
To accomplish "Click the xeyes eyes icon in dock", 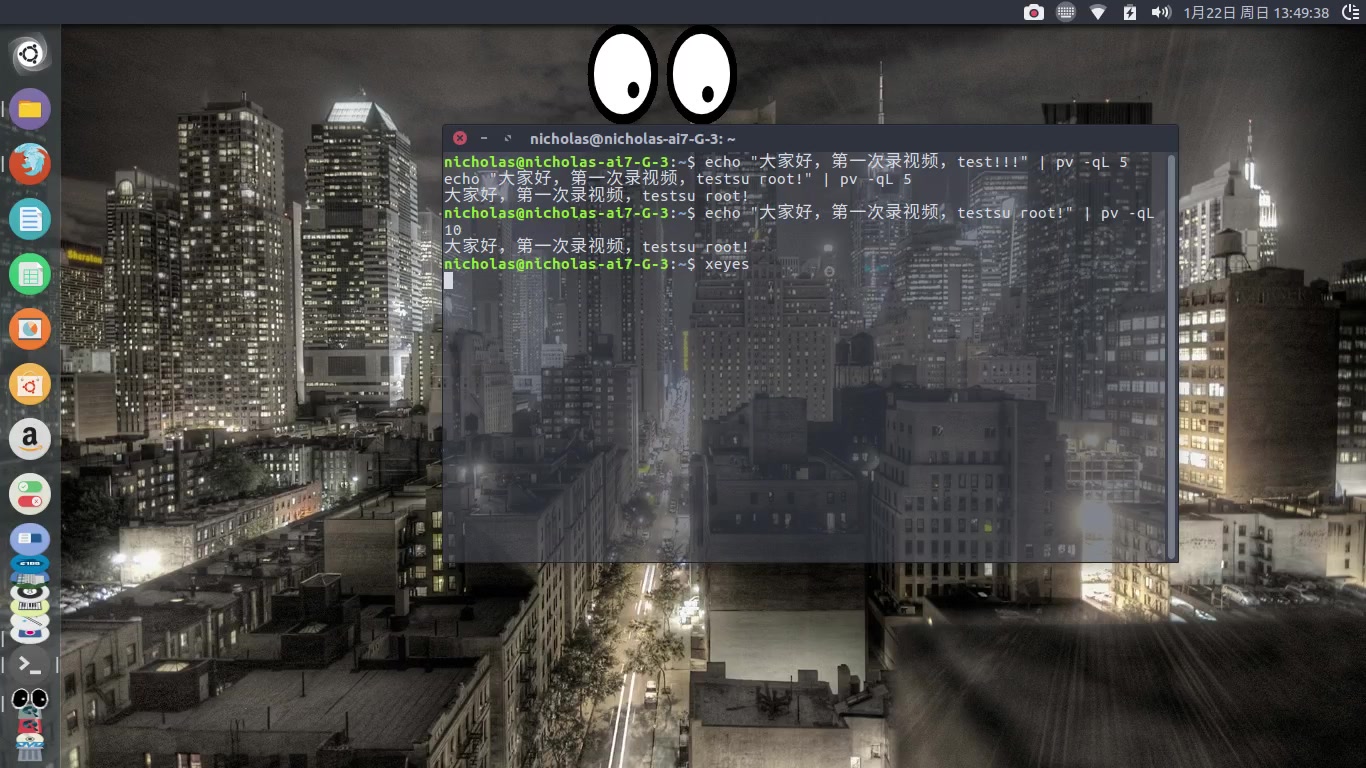I will point(29,699).
